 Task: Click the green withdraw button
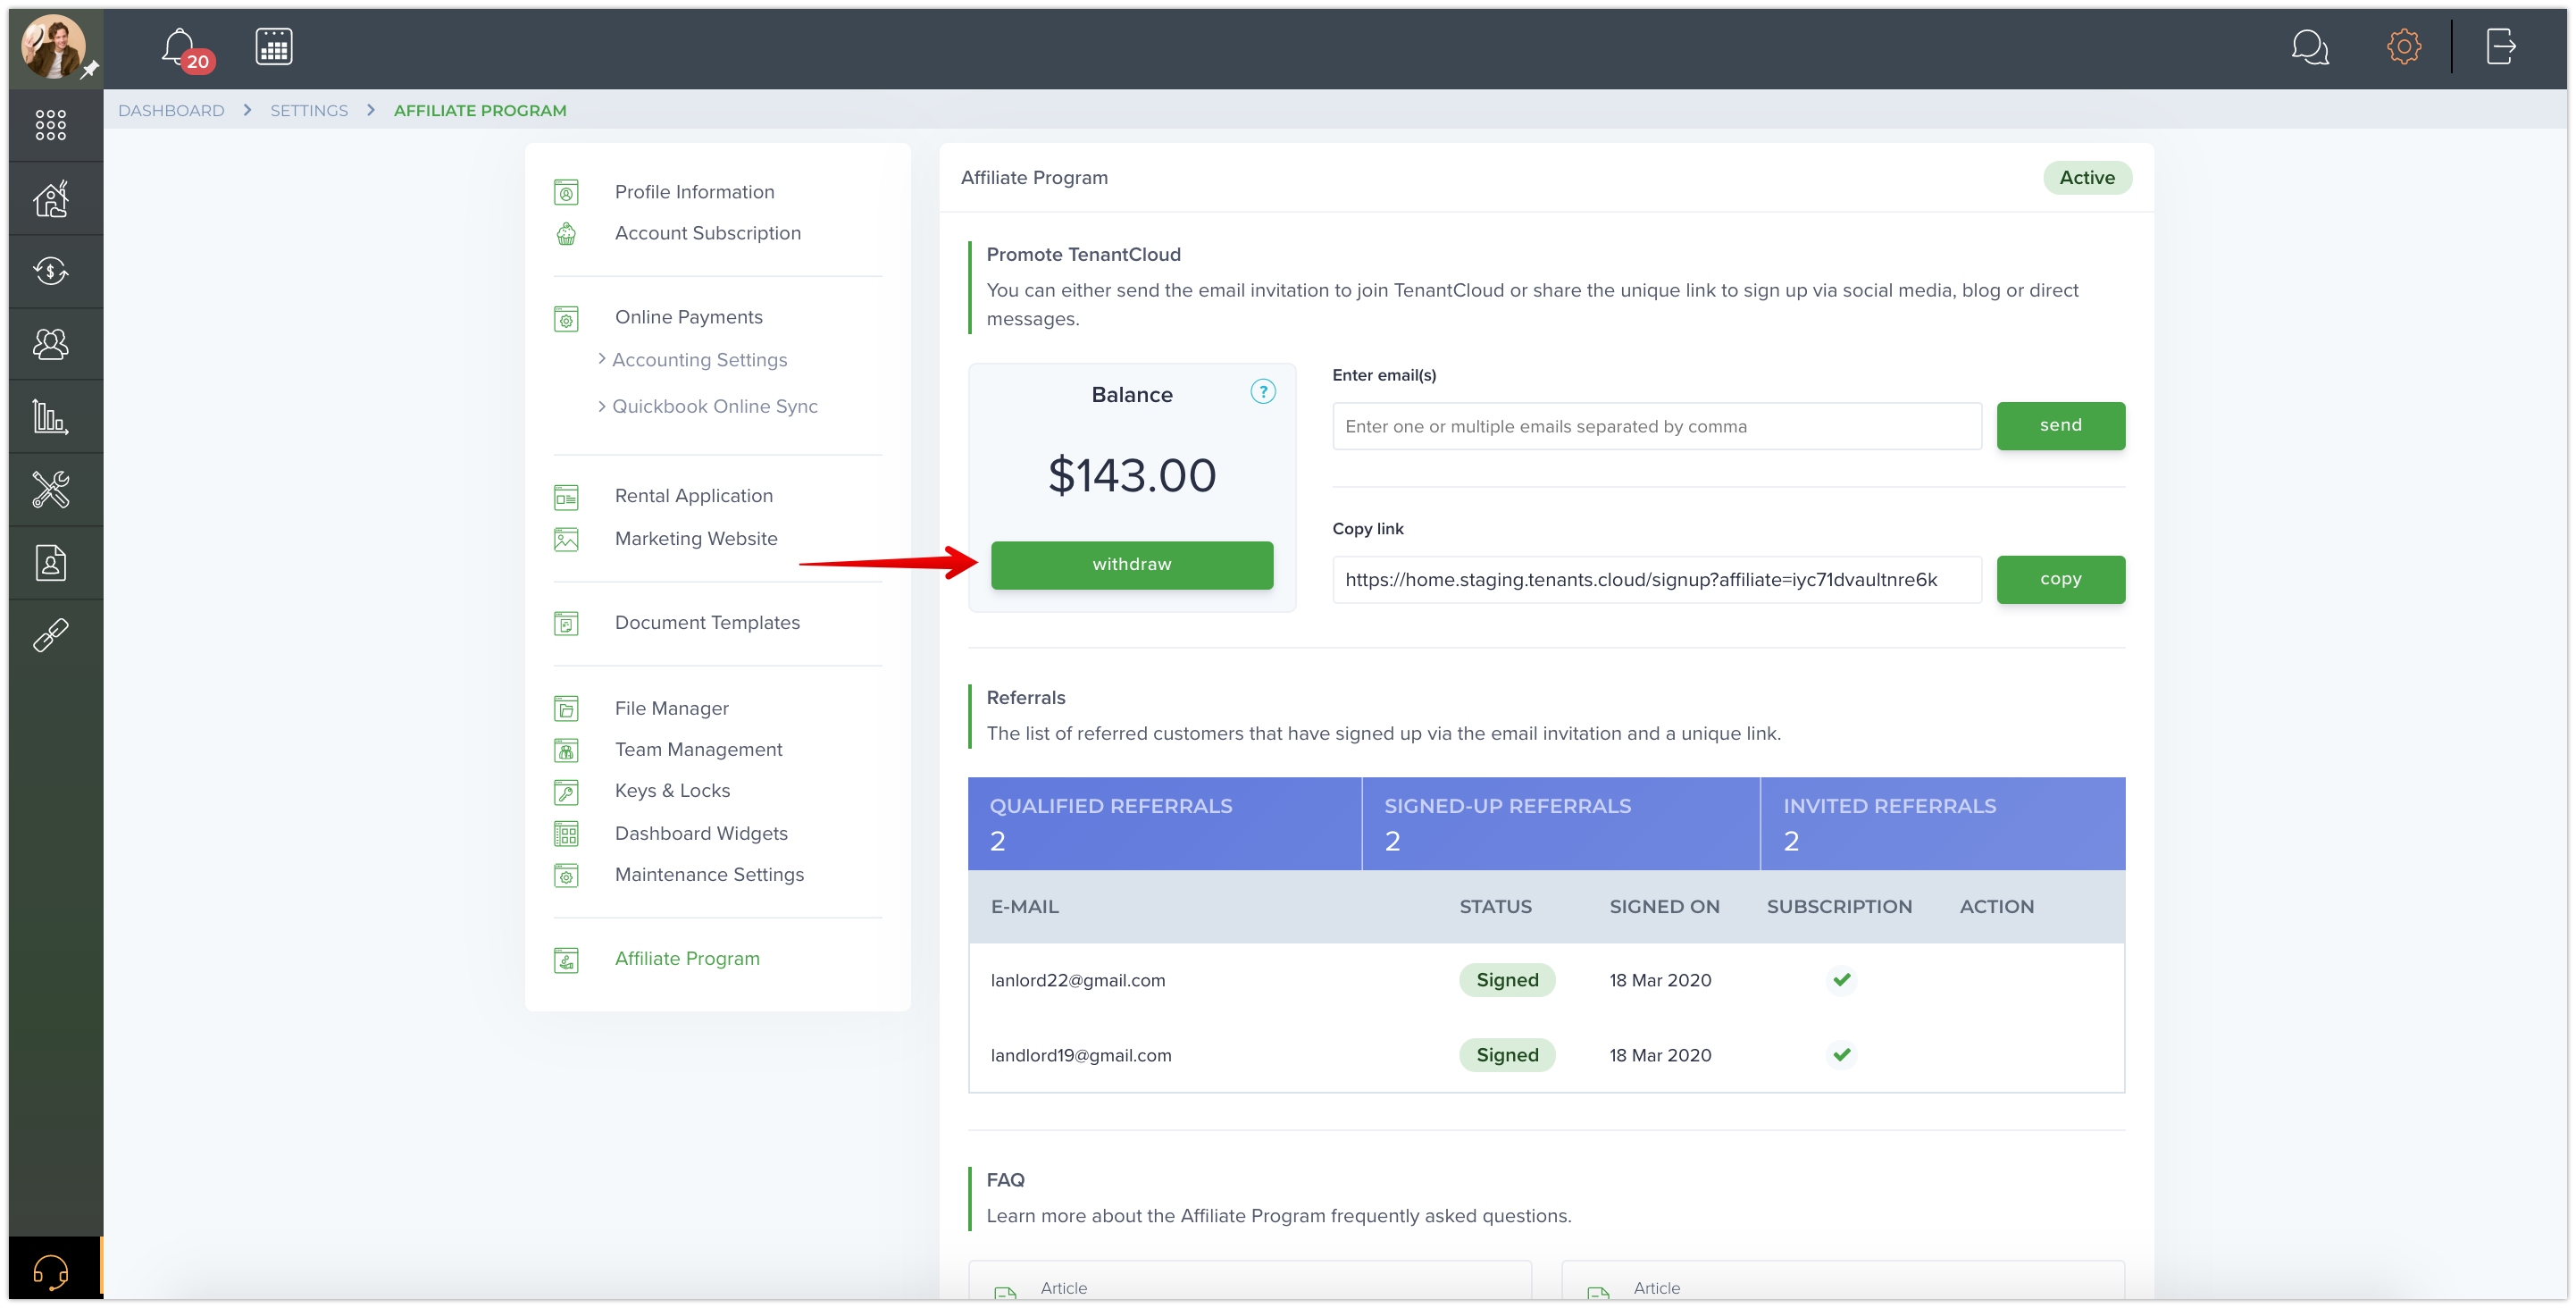[x=1131, y=564]
